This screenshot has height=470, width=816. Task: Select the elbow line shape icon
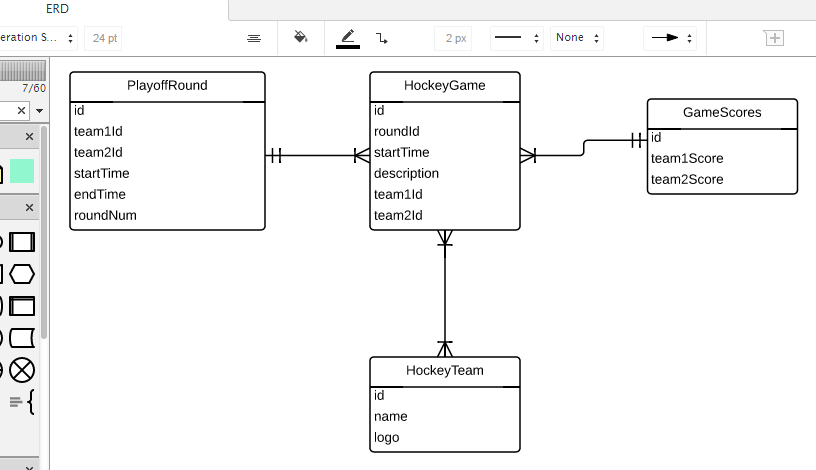[382, 38]
